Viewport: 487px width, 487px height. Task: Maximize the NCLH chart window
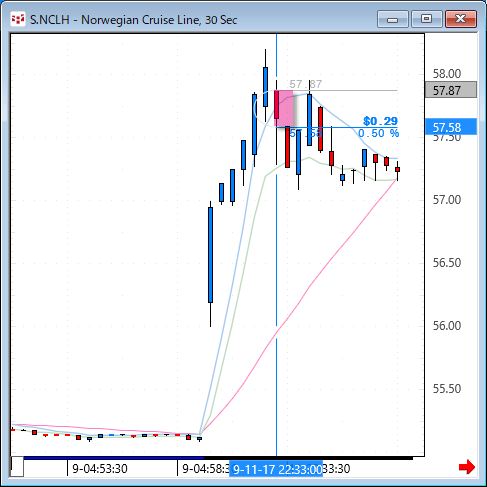tap(427, 19)
